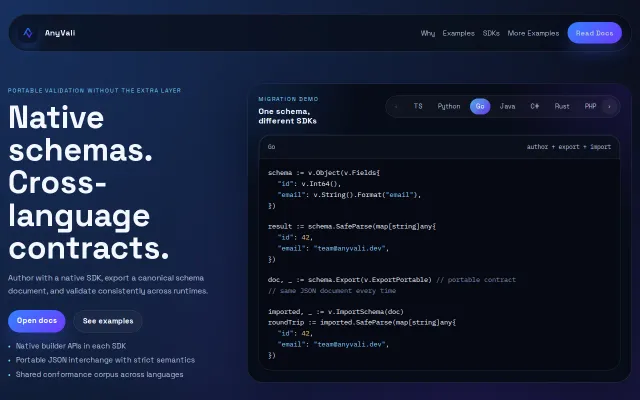Click the 'imported, _ := v.ImportSchema(doc)' line
The height and width of the screenshot is (400, 640).
point(336,312)
